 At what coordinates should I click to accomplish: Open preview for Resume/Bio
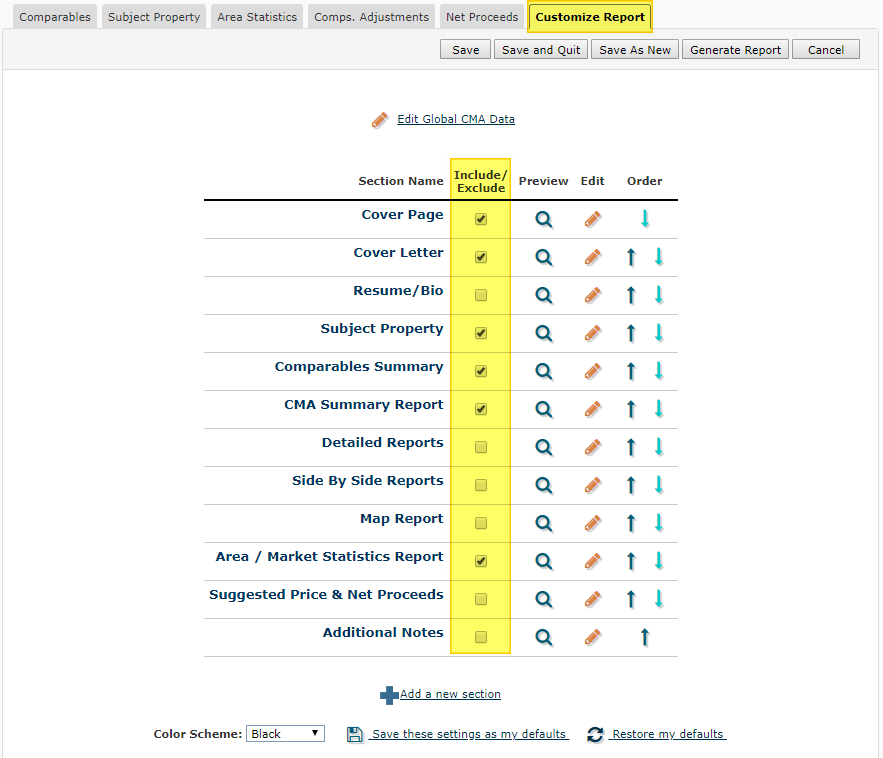[543, 295]
